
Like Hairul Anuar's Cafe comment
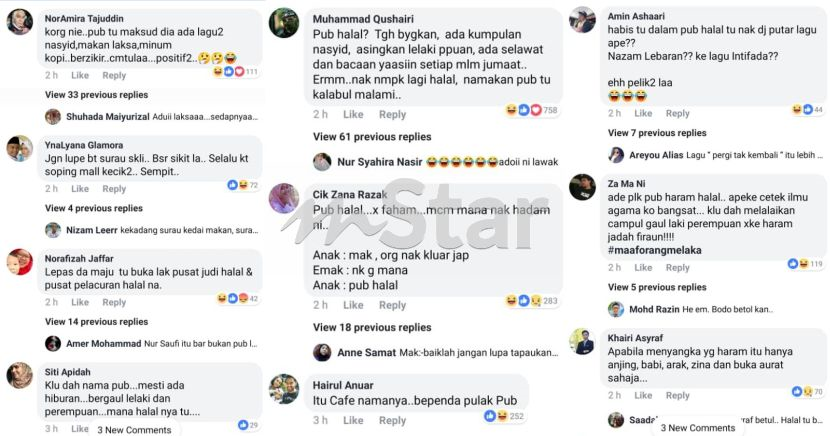353,420
